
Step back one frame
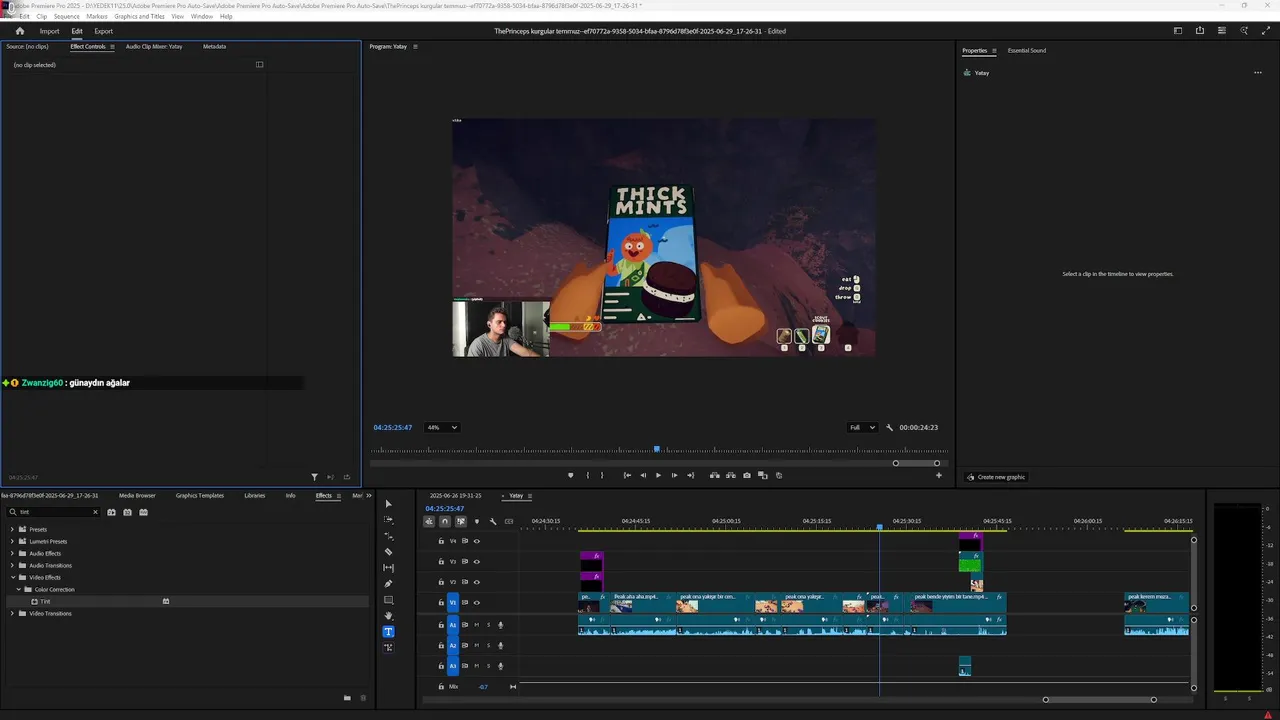(643, 476)
